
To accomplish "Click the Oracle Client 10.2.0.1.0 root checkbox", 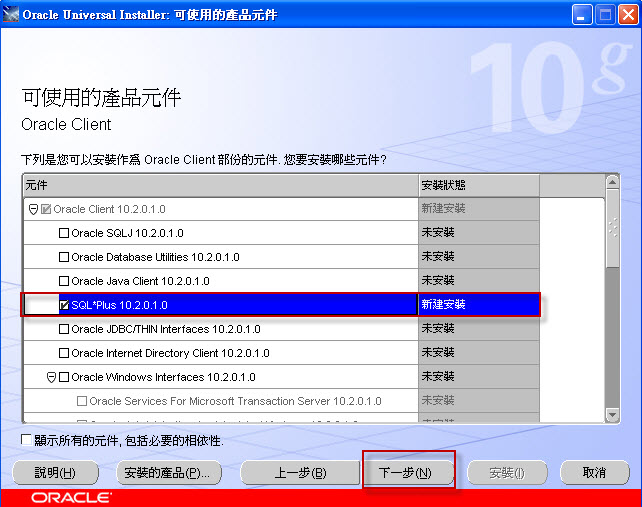I will 46,209.
